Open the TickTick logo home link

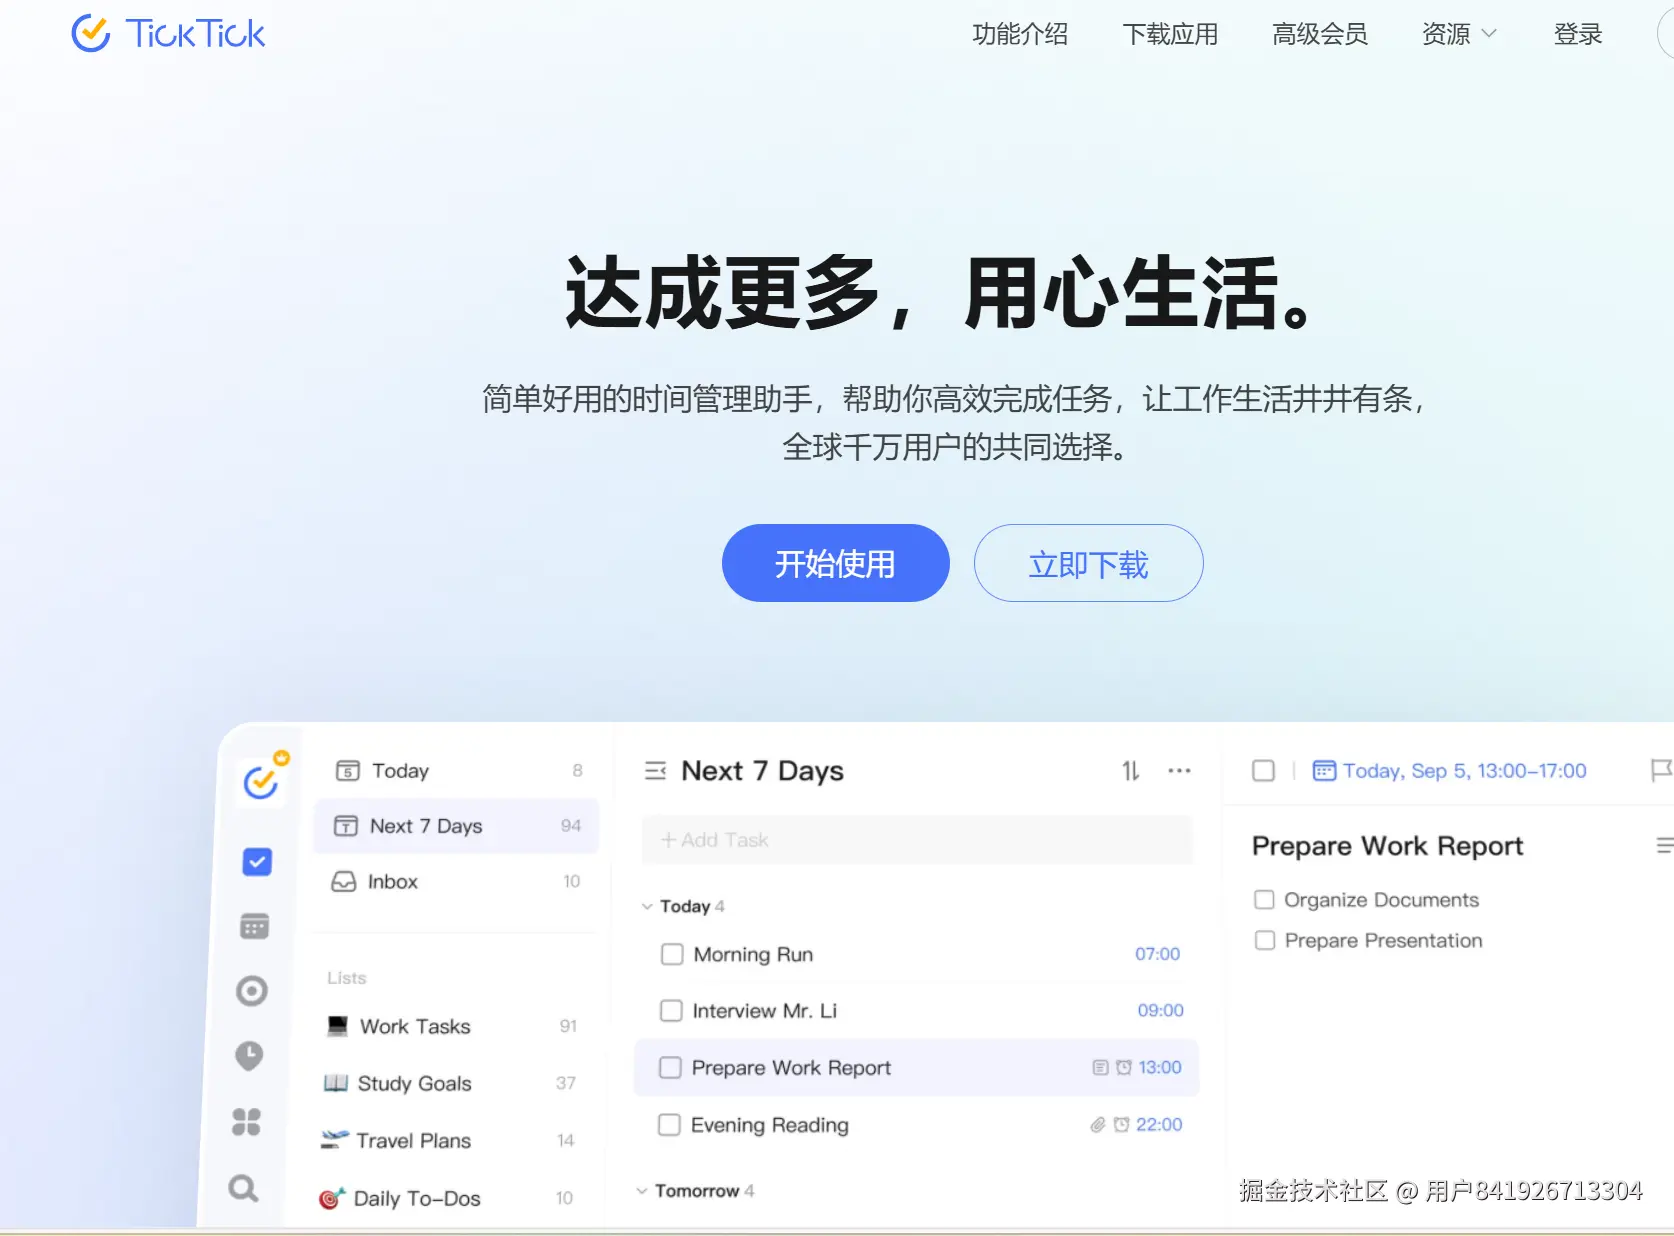pyautogui.click(x=168, y=34)
